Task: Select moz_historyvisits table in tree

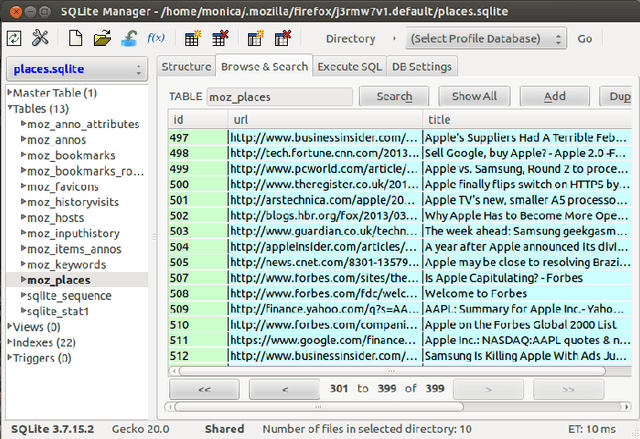Action: point(73,202)
